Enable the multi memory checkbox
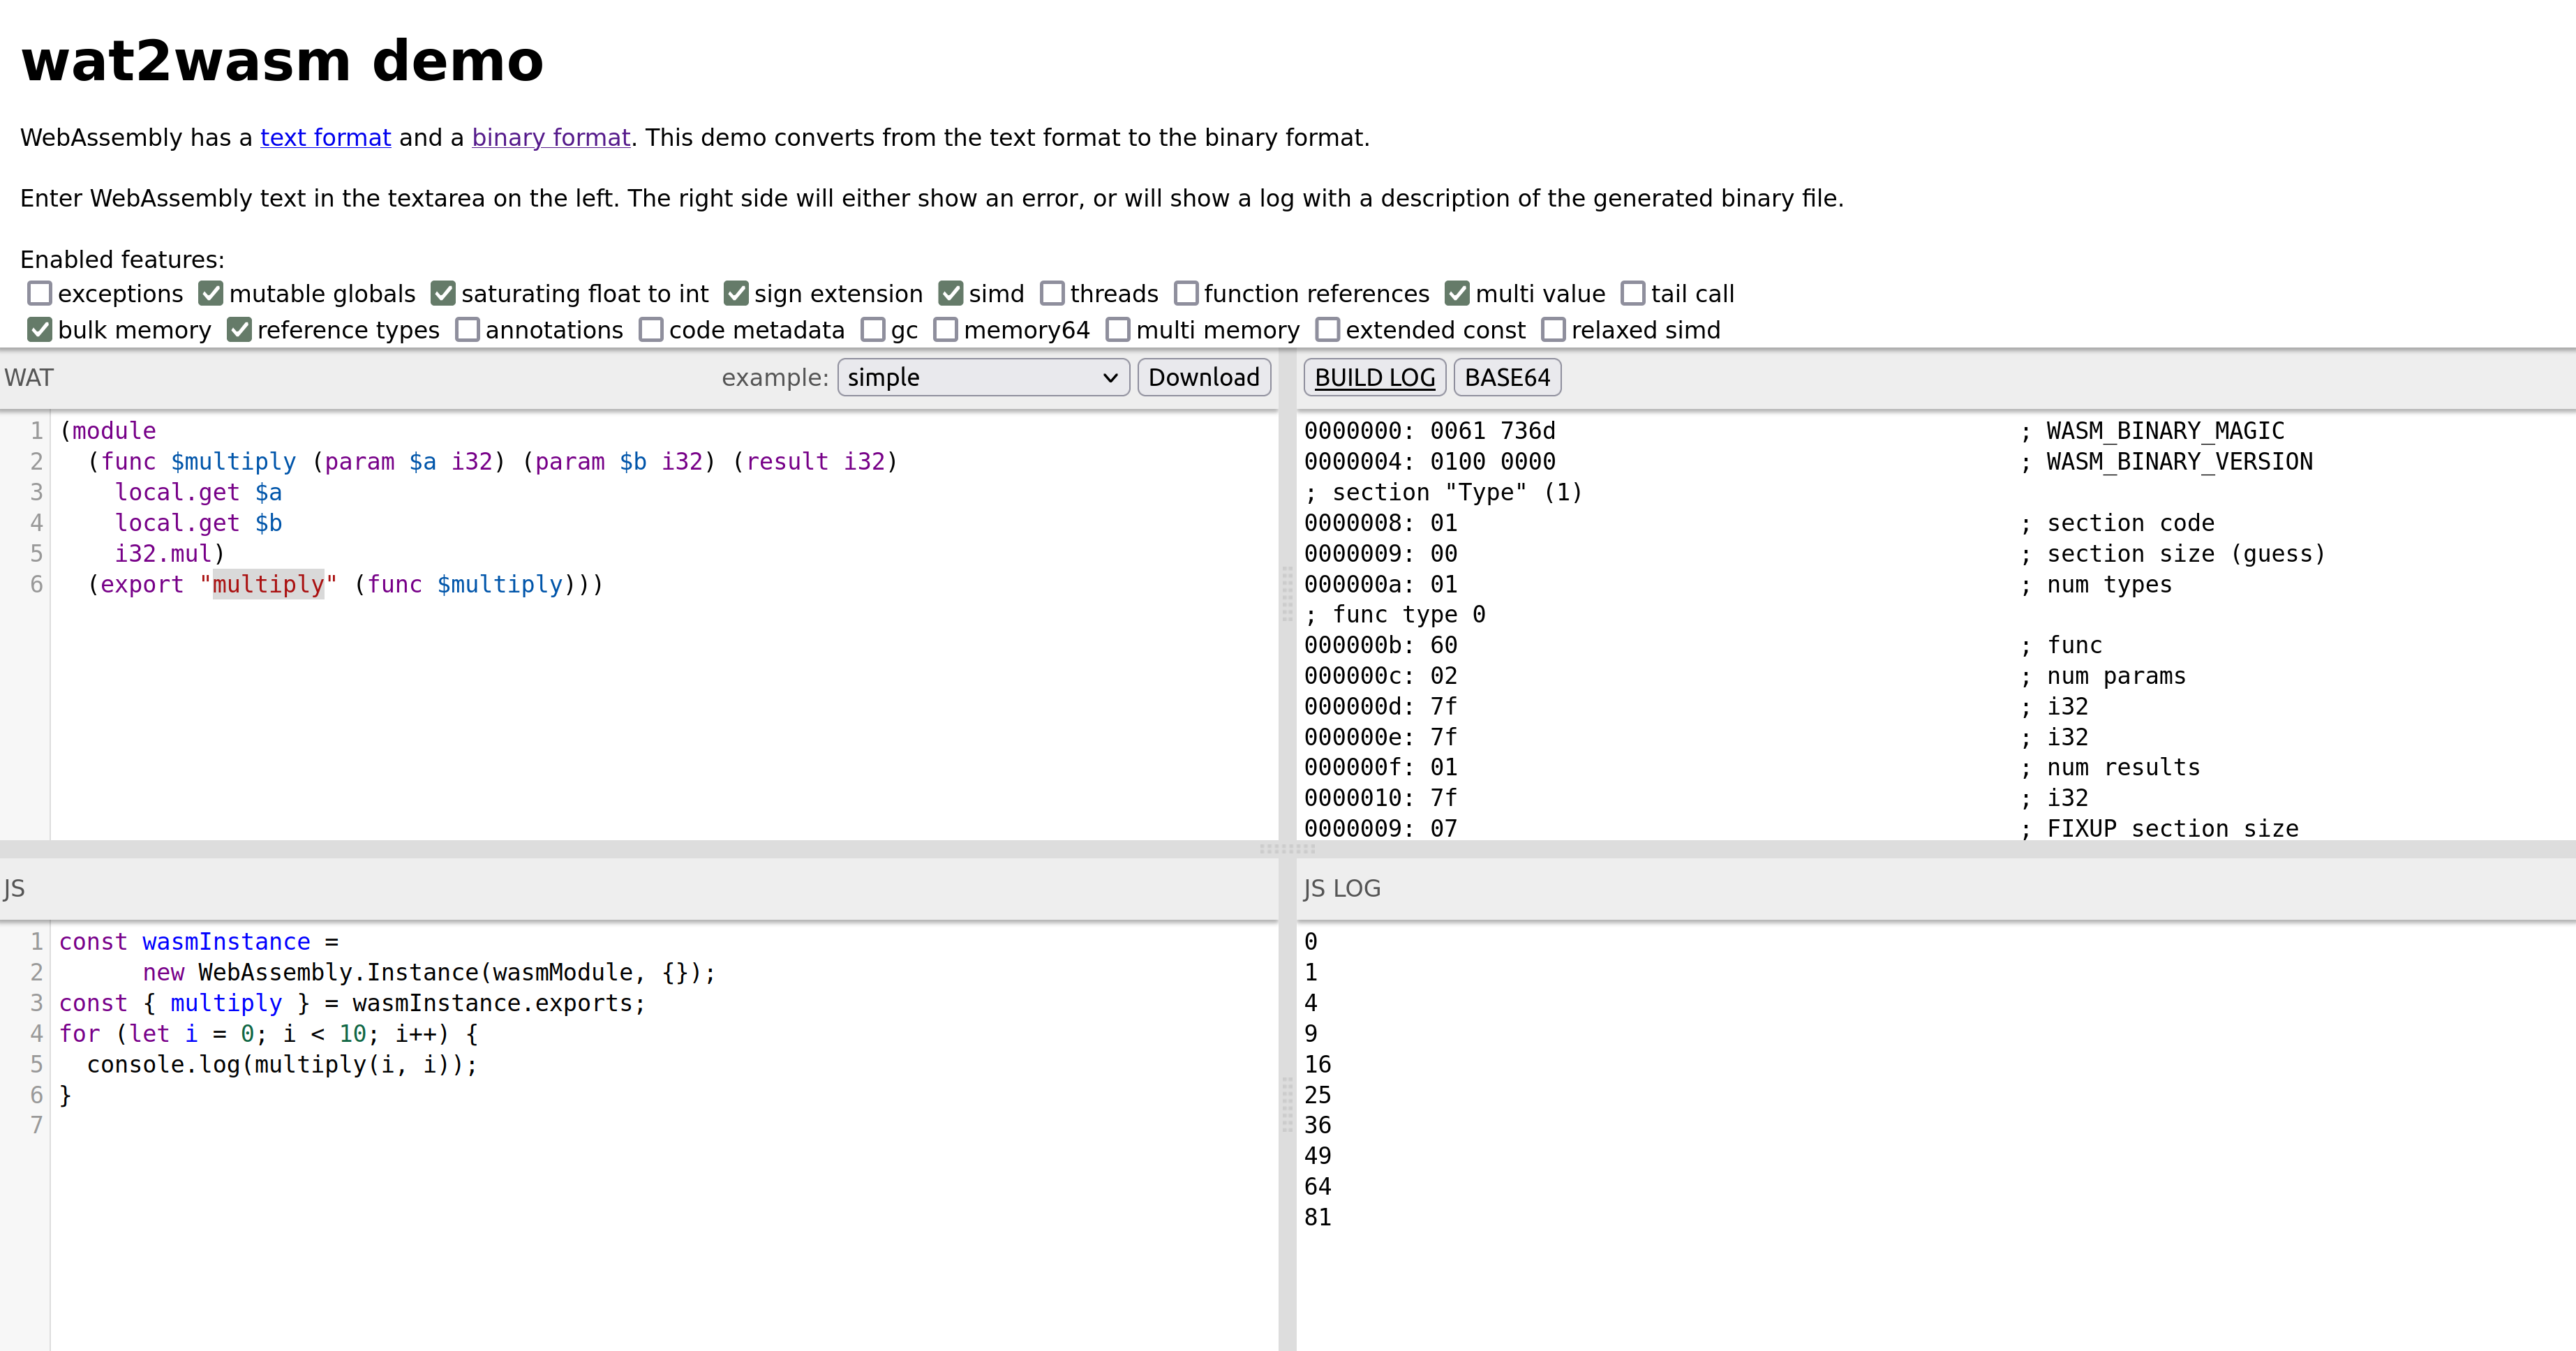2576x1351 pixels. coord(1118,329)
